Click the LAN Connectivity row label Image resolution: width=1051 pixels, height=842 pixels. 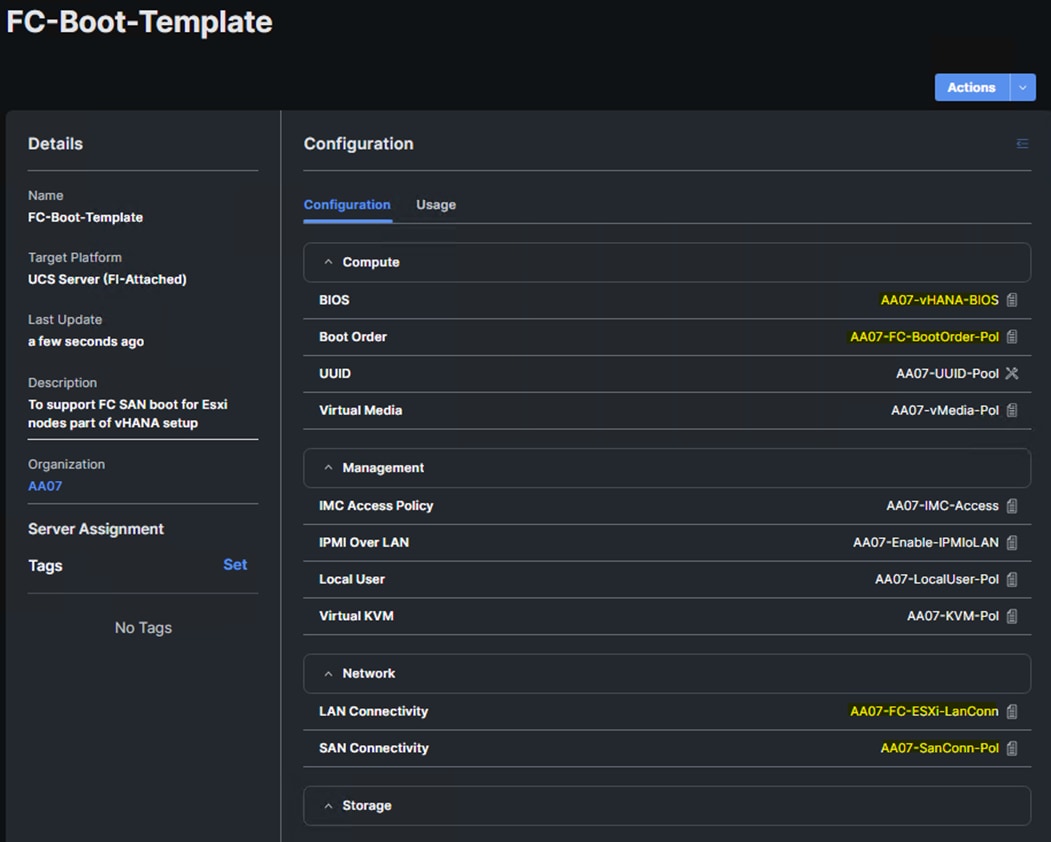pos(373,711)
